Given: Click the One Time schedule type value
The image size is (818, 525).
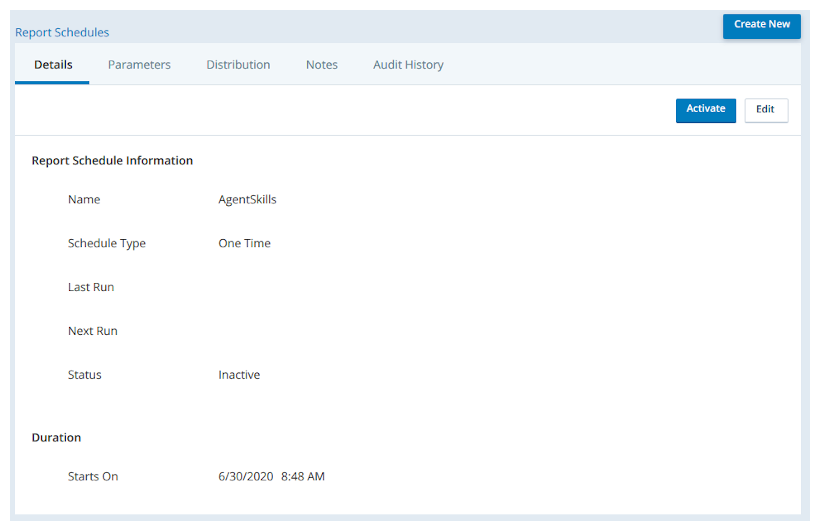Looking at the screenshot, I should [x=244, y=243].
